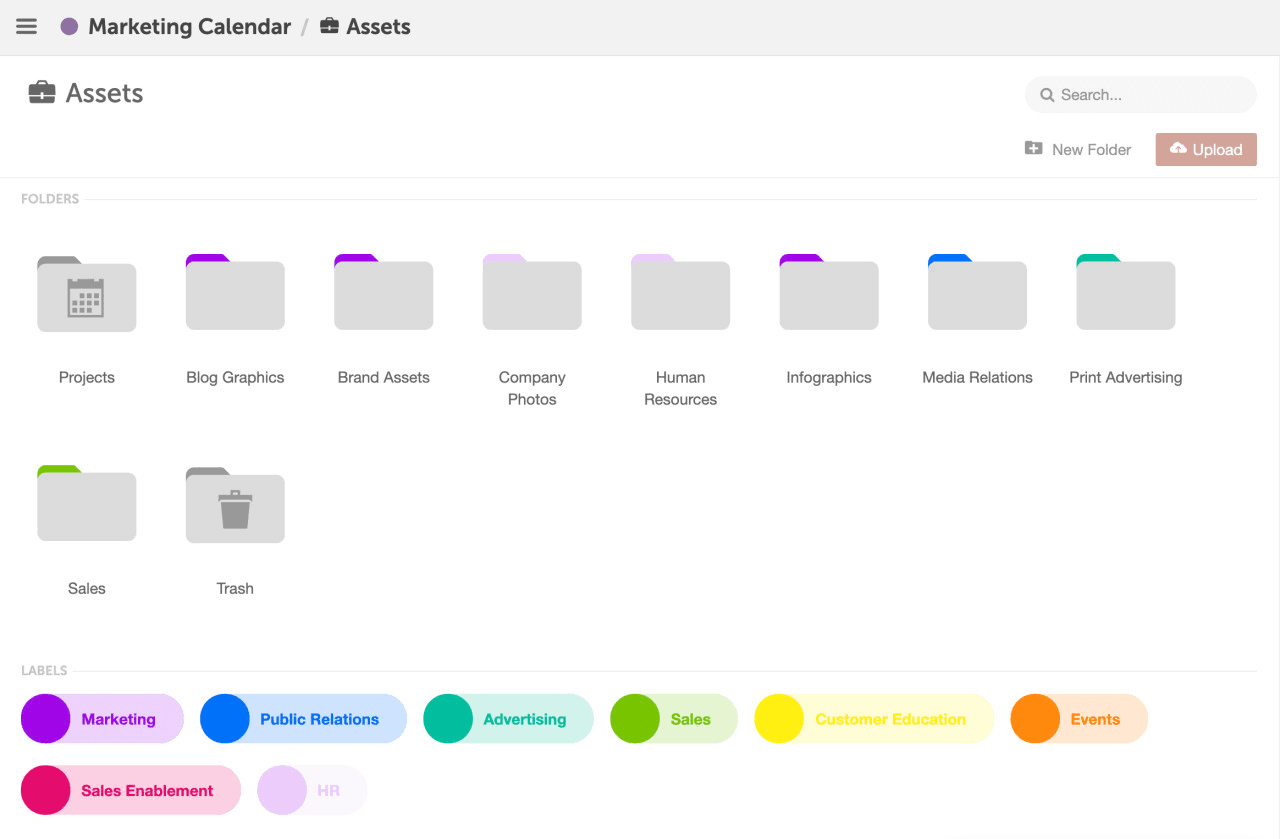Click into the Search assets field
This screenshot has height=839, width=1280.
click(x=1150, y=95)
